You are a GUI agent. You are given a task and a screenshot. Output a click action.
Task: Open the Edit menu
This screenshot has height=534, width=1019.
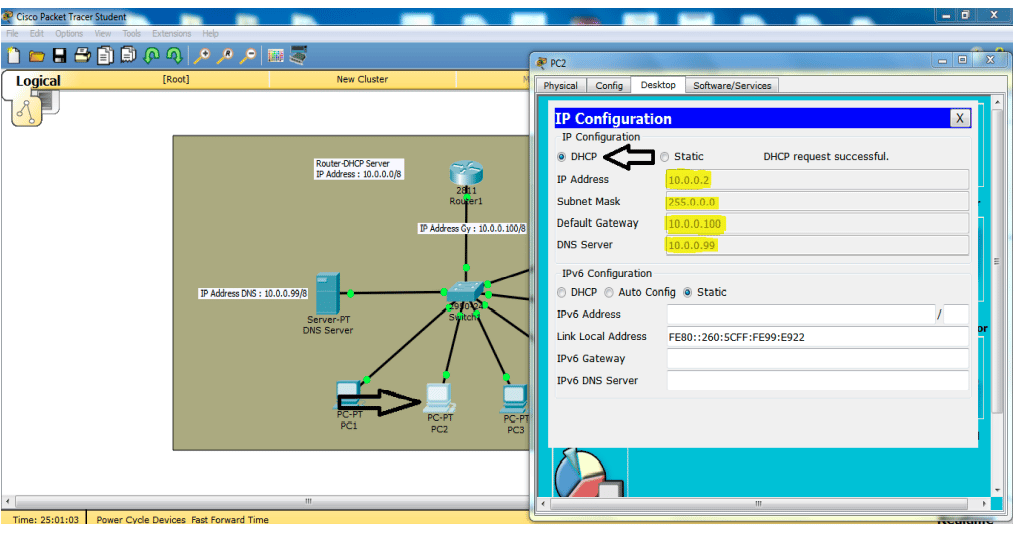36,34
